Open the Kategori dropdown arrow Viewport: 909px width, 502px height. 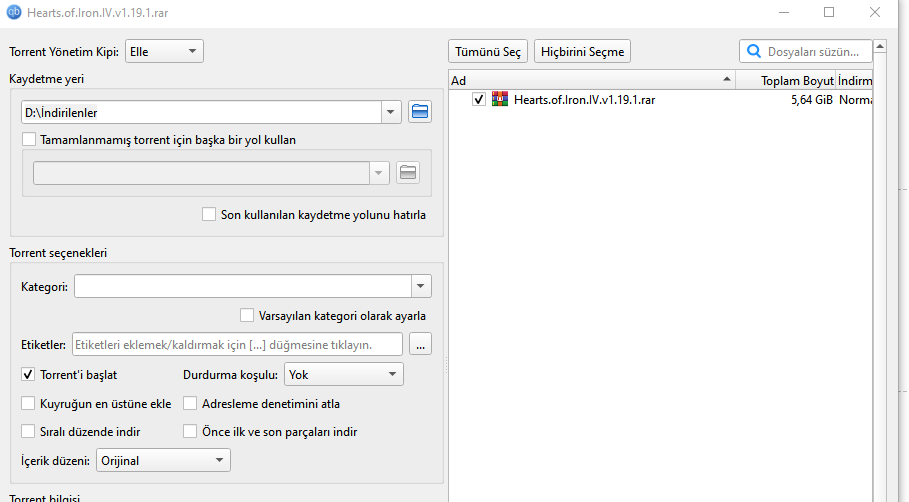421,286
